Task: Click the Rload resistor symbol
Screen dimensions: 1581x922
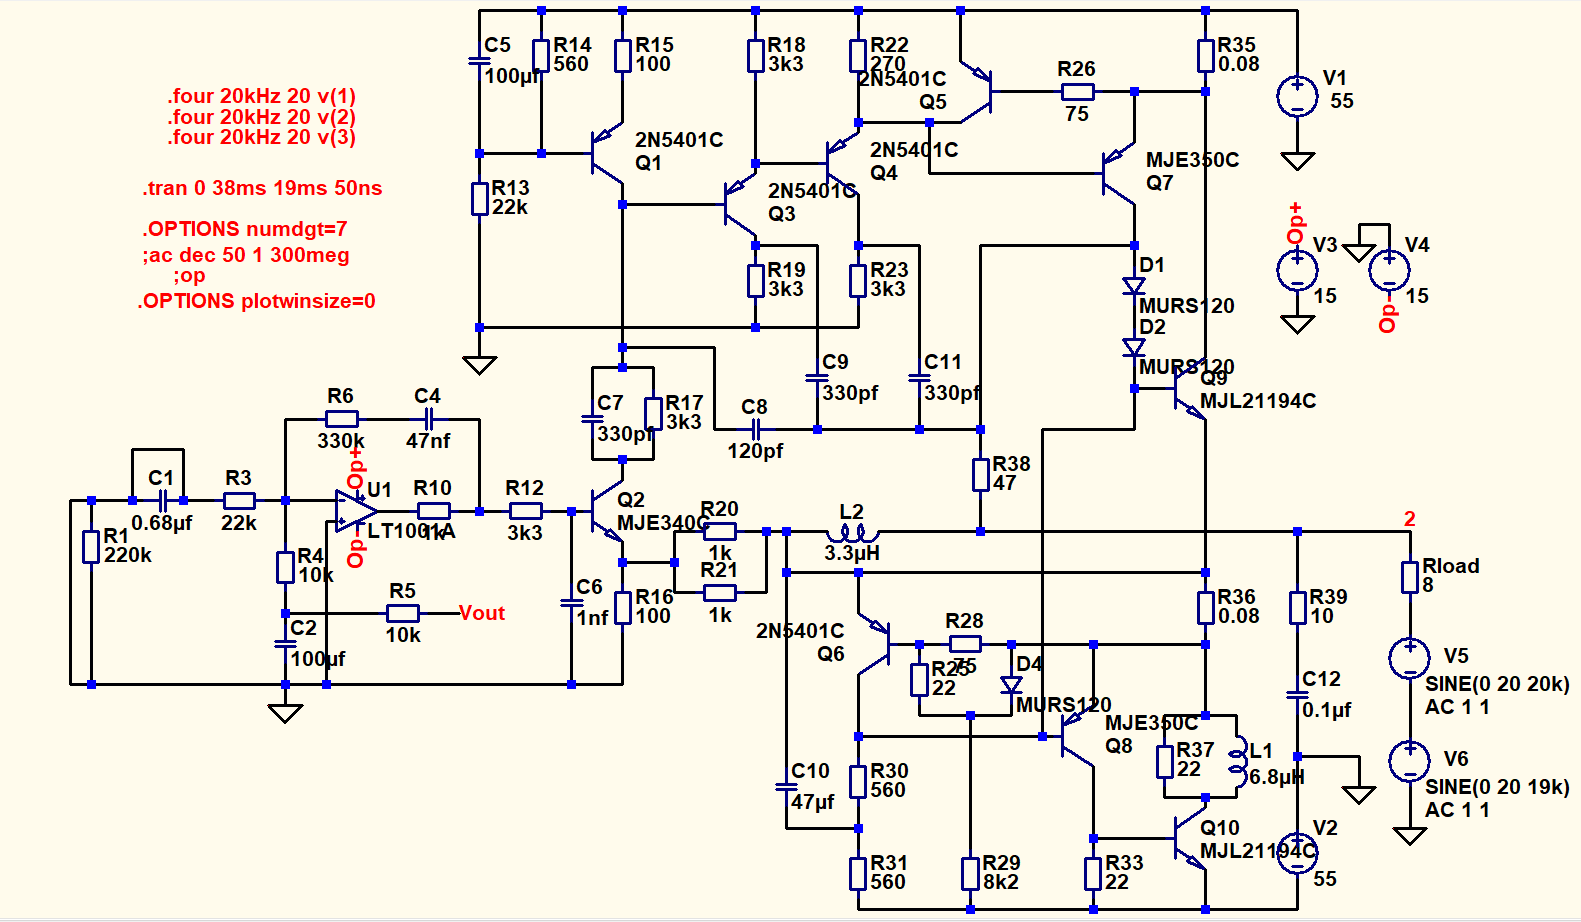Action: [1409, 577]
